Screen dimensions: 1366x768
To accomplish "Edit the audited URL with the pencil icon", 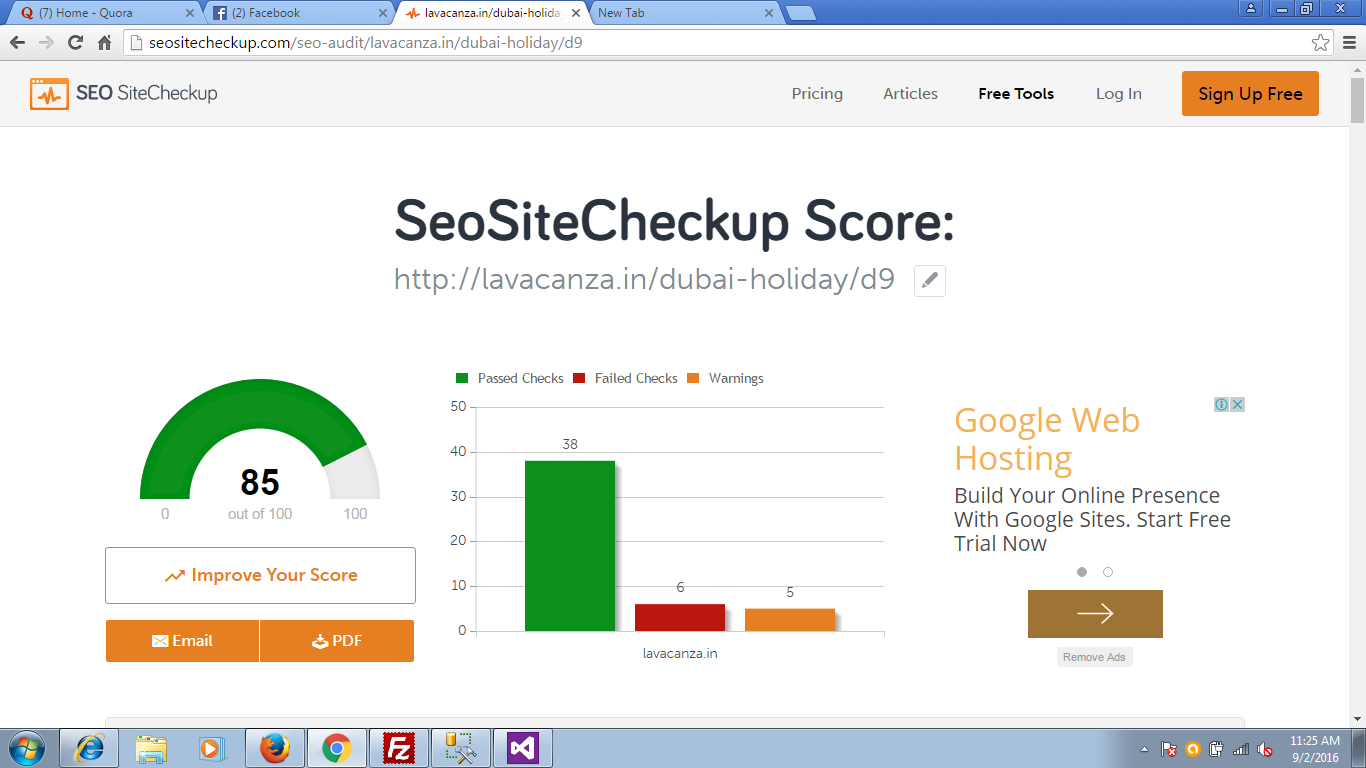I will (930, 281).
